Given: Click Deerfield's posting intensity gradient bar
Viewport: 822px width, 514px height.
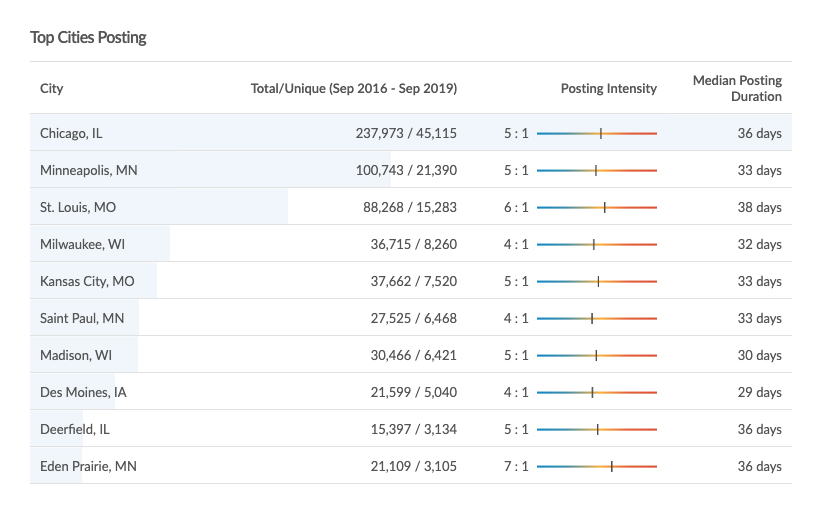Looking at the screenshot, I should [x=597, y=430].
